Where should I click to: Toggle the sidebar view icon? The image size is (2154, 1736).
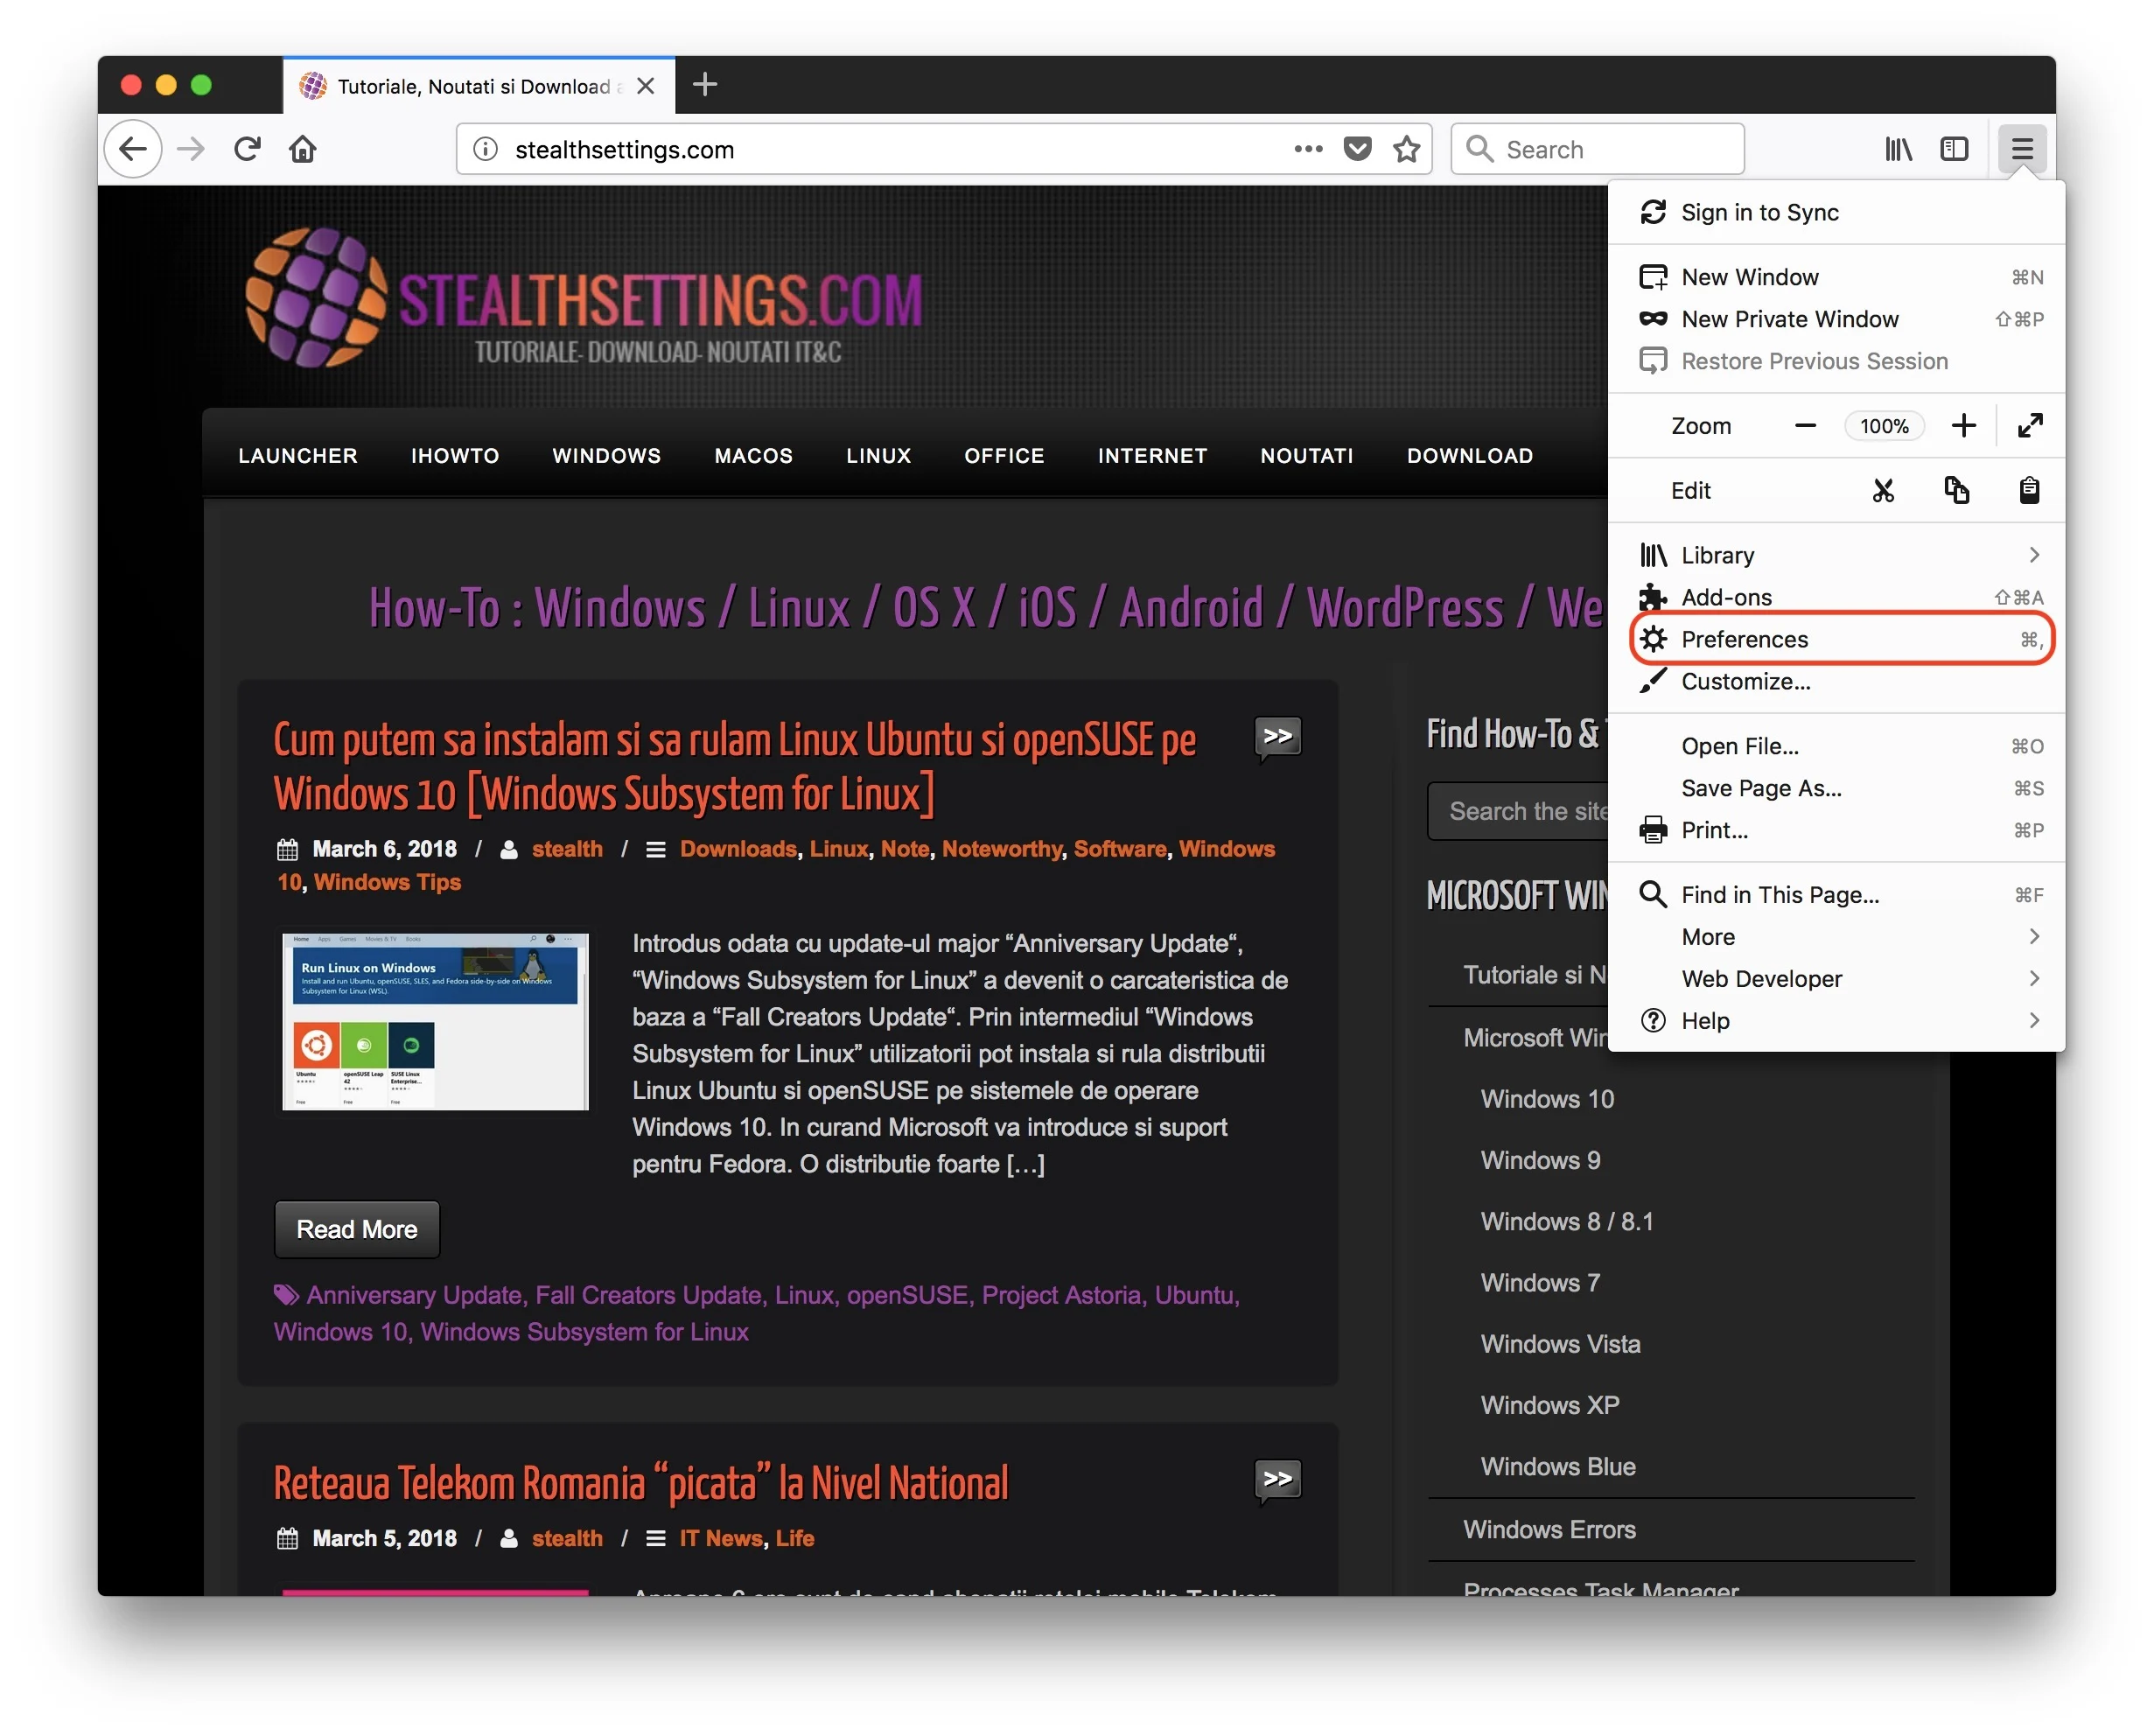pyautogui.click(x=1953, y=149)
